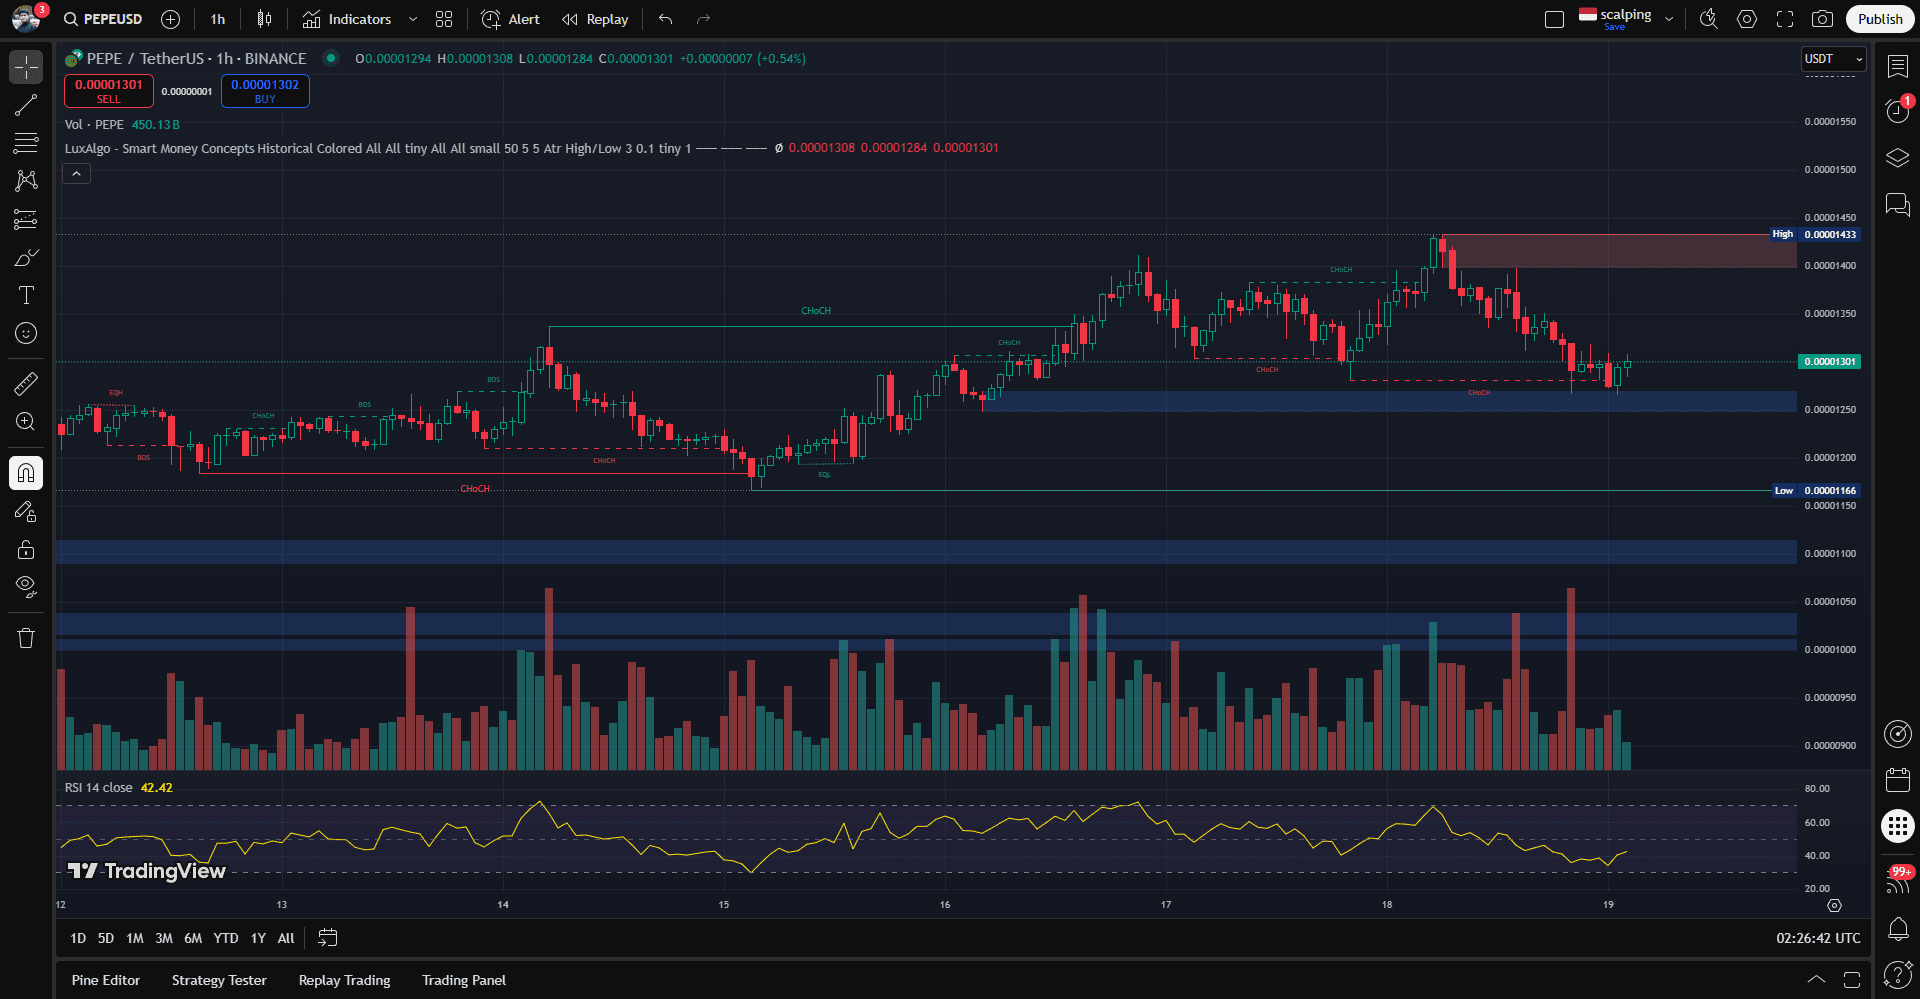Image resolution: width=1920 pixels, height=999 pixels.
Task: Open the watchlist panel icon
Action: [x=1897, y=66]
